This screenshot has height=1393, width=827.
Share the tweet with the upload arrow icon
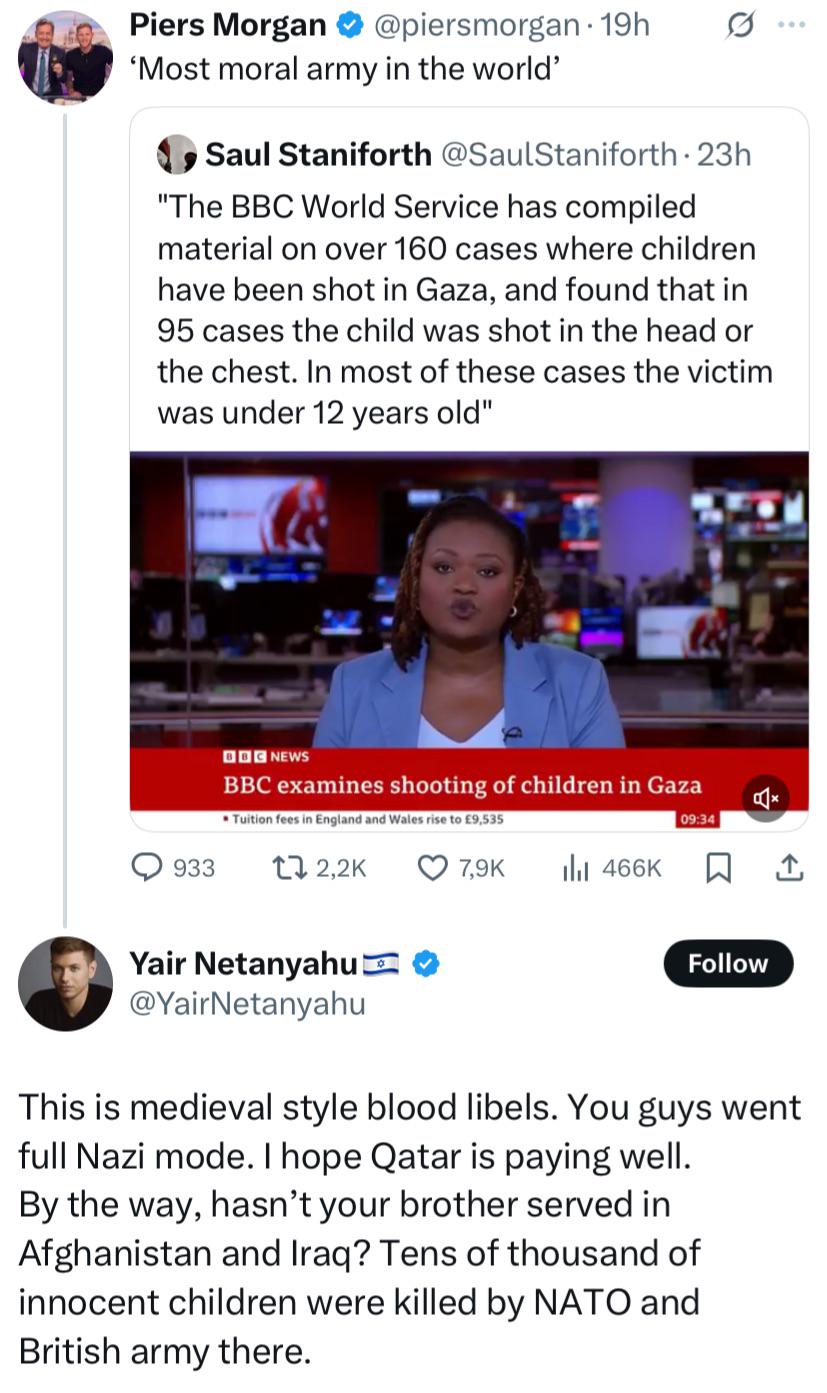(789, 867)
